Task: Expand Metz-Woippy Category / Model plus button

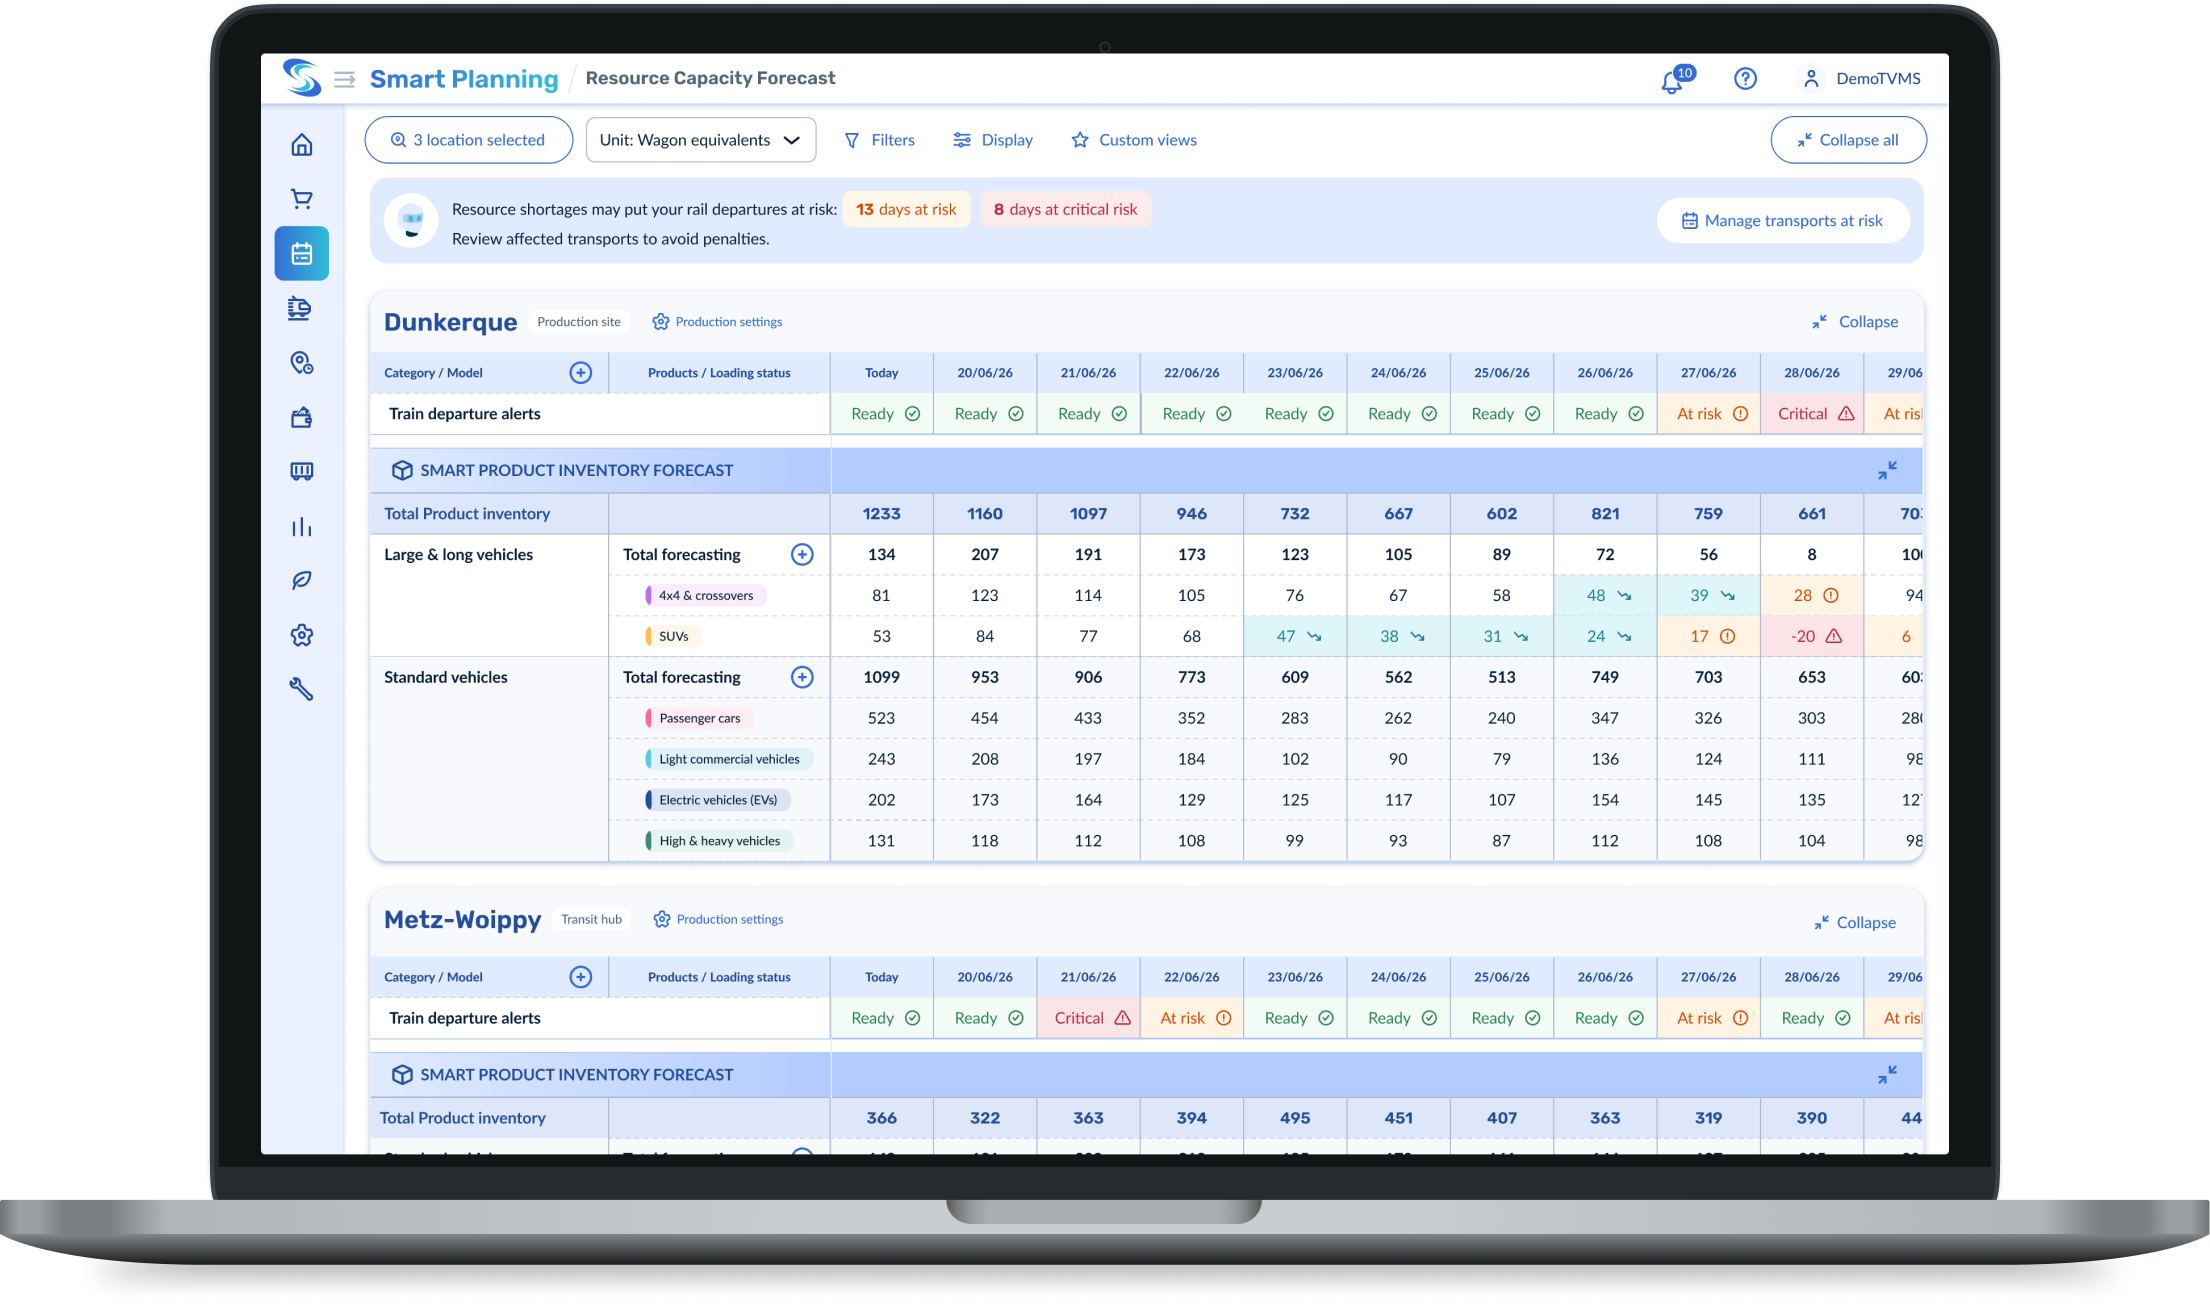Action: (581, 977)
